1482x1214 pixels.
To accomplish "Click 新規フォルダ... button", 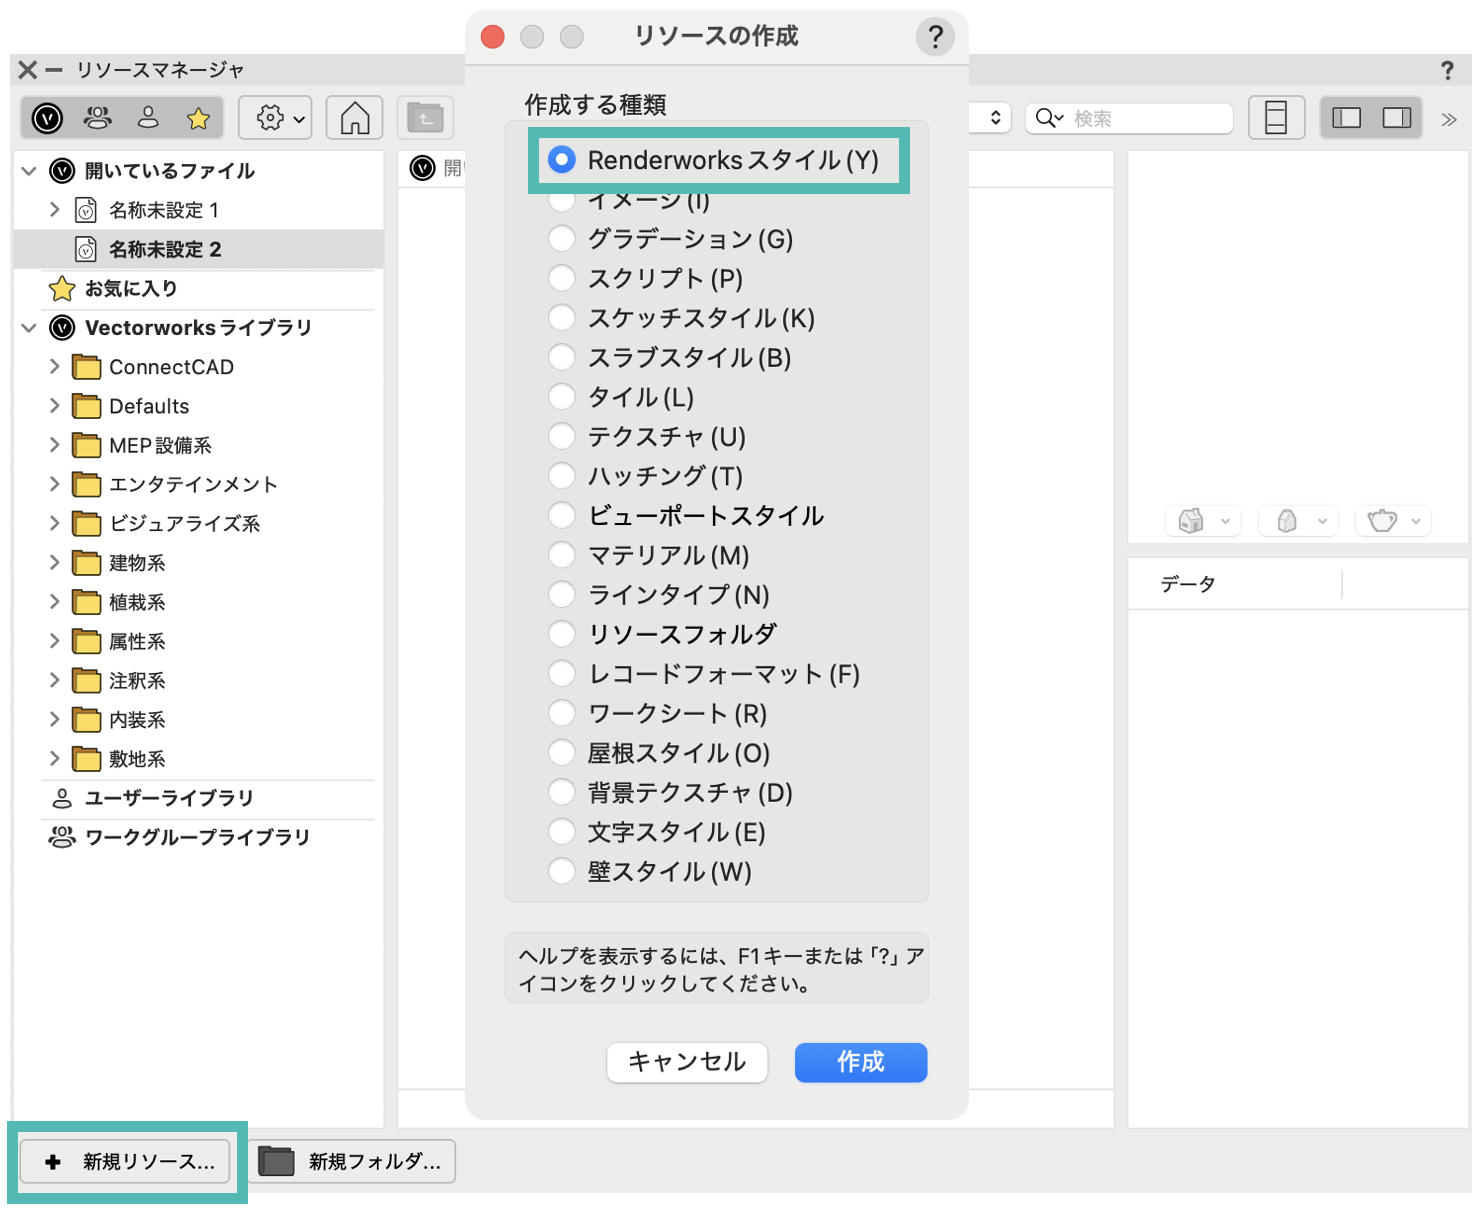I will (352, 1162).
